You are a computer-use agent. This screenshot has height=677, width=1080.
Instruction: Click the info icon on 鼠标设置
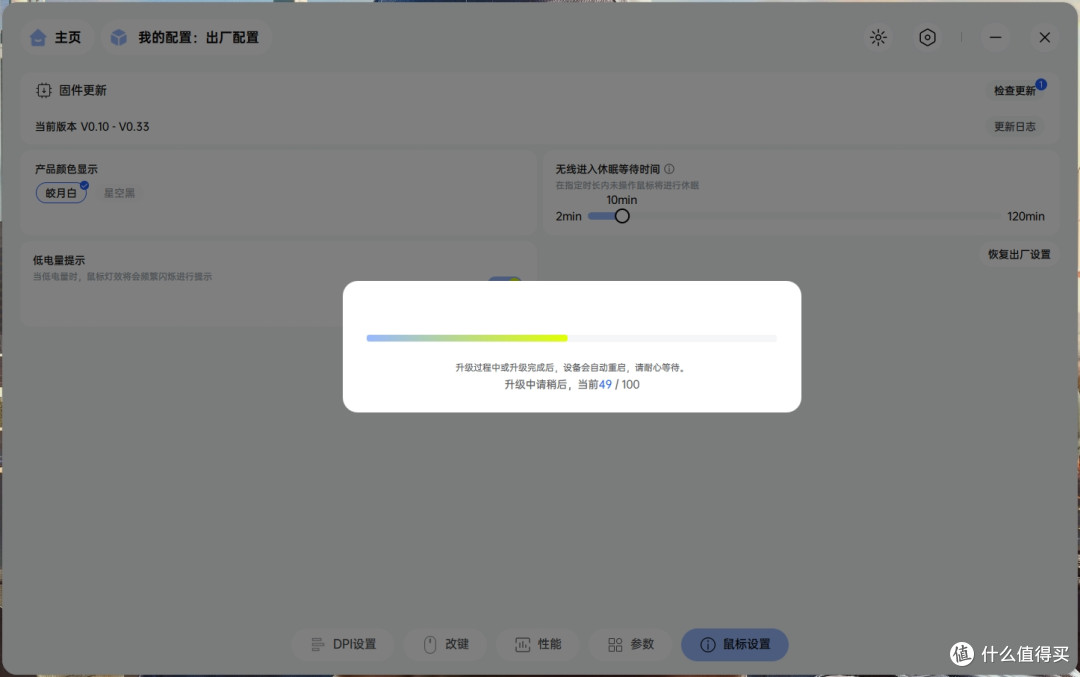click(x=707, y=644)
